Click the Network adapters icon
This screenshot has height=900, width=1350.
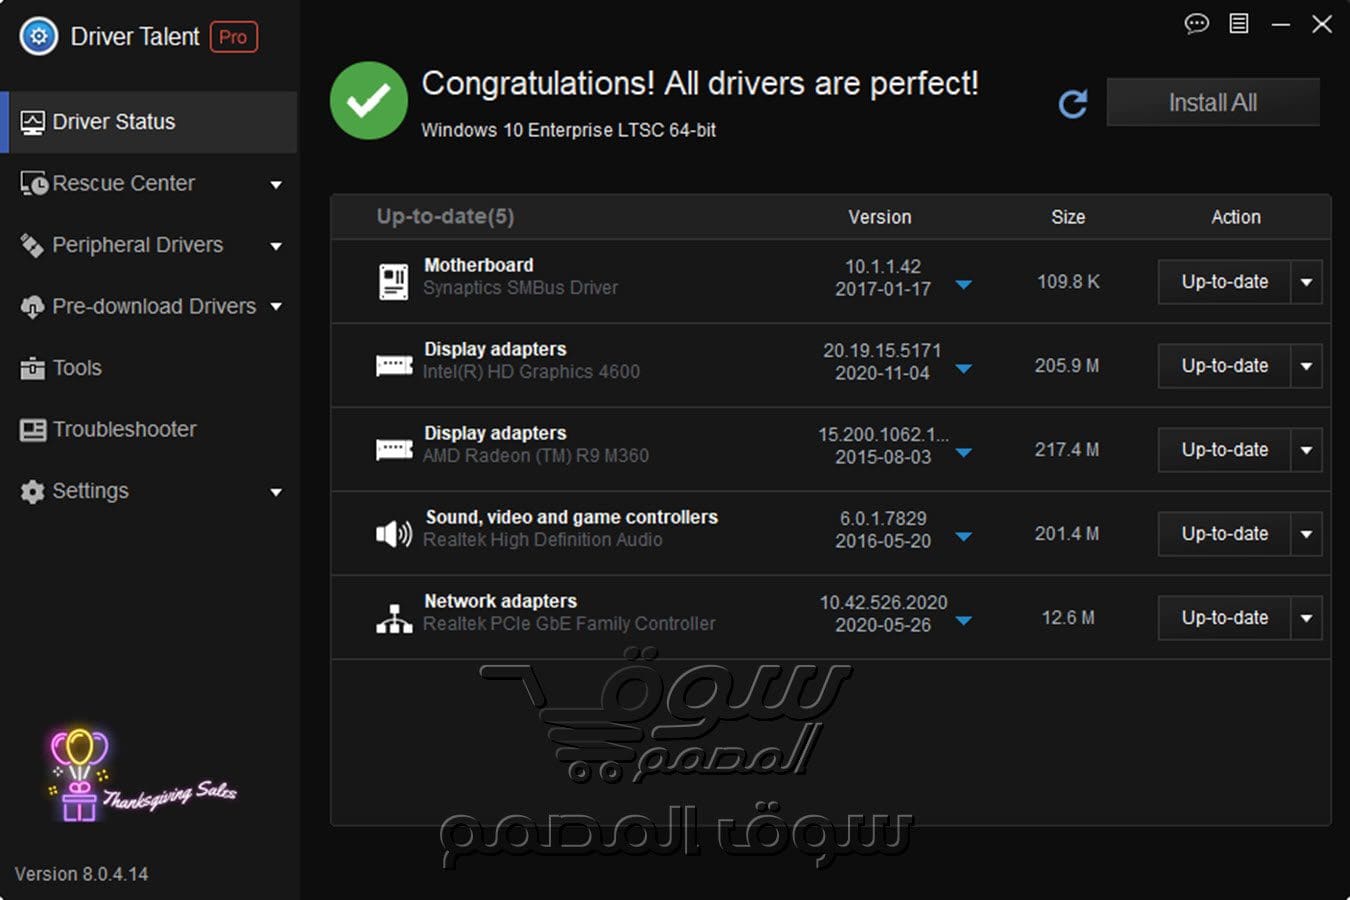click(394, 619)
